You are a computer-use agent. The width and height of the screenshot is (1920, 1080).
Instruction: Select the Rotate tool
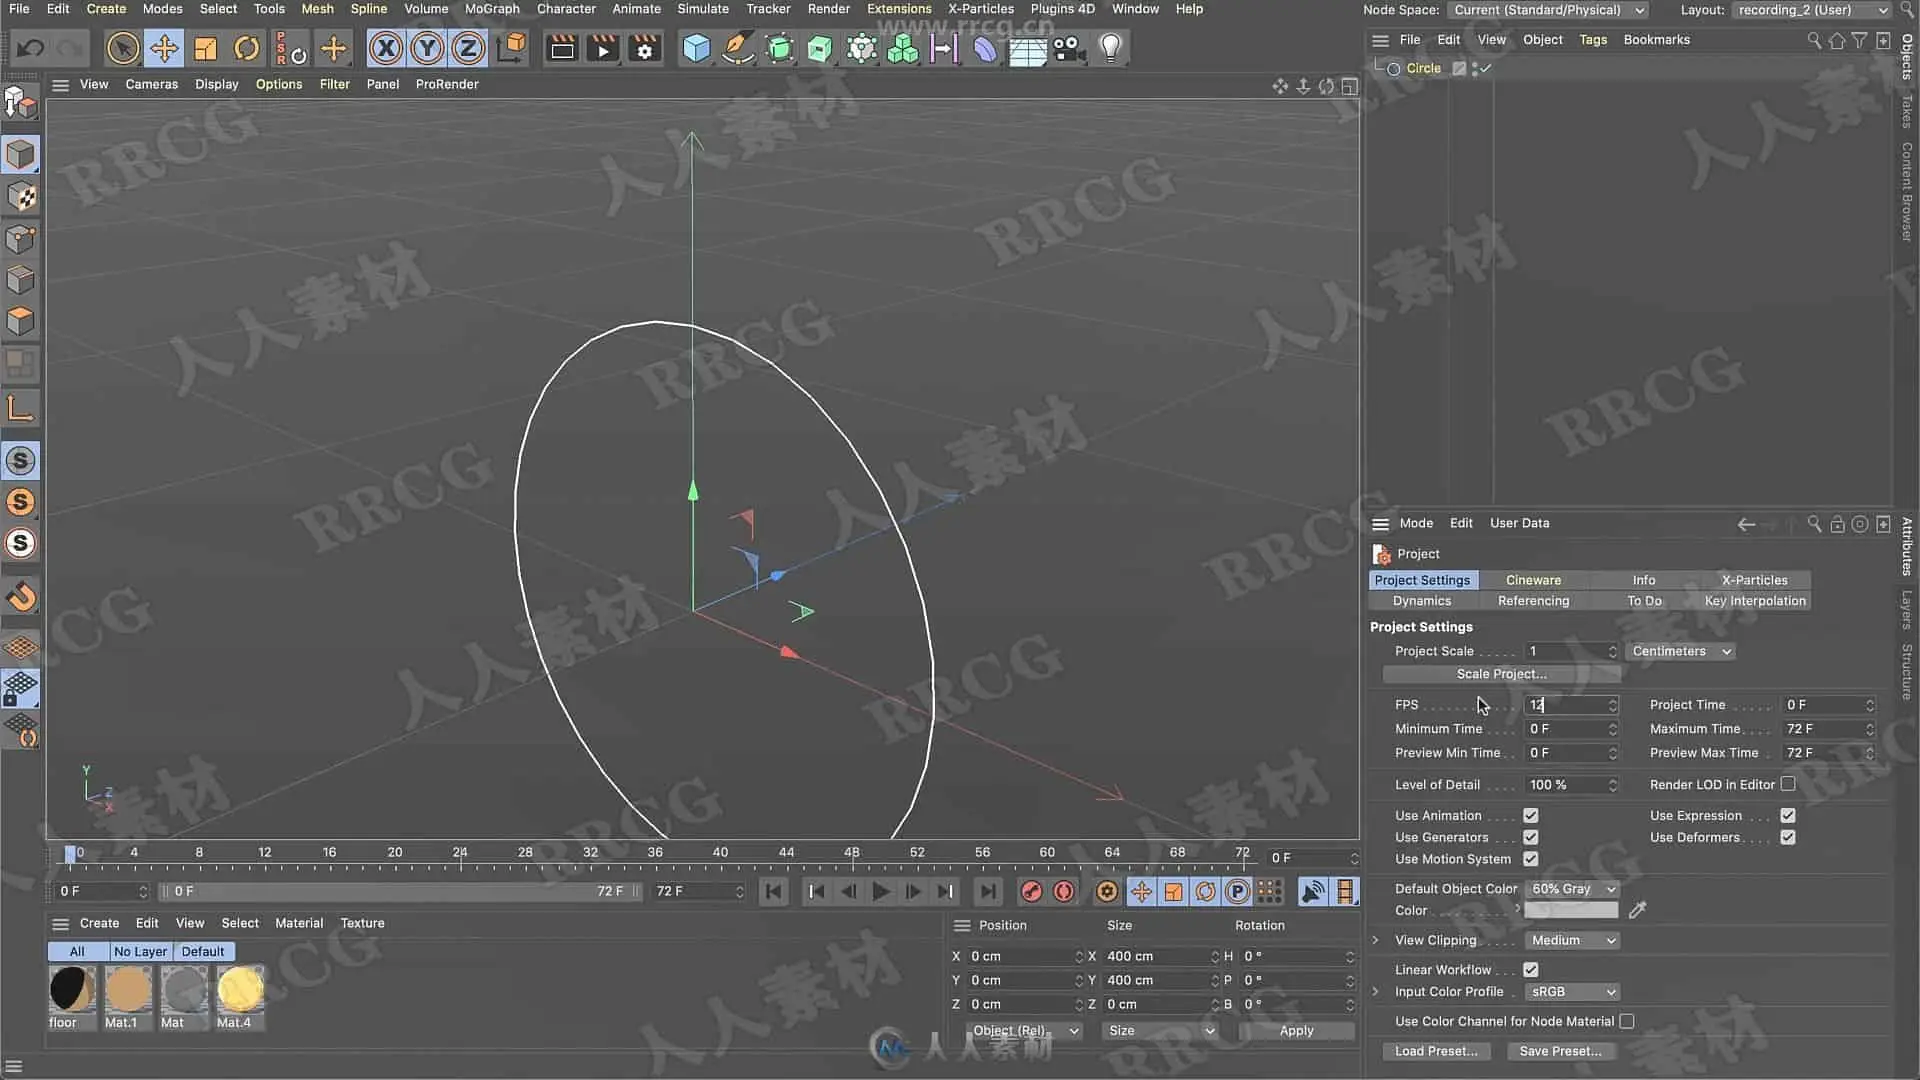(247, 48)
